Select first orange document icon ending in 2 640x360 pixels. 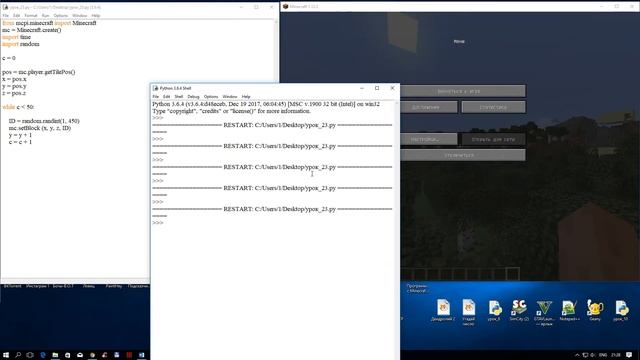(443, 310)
